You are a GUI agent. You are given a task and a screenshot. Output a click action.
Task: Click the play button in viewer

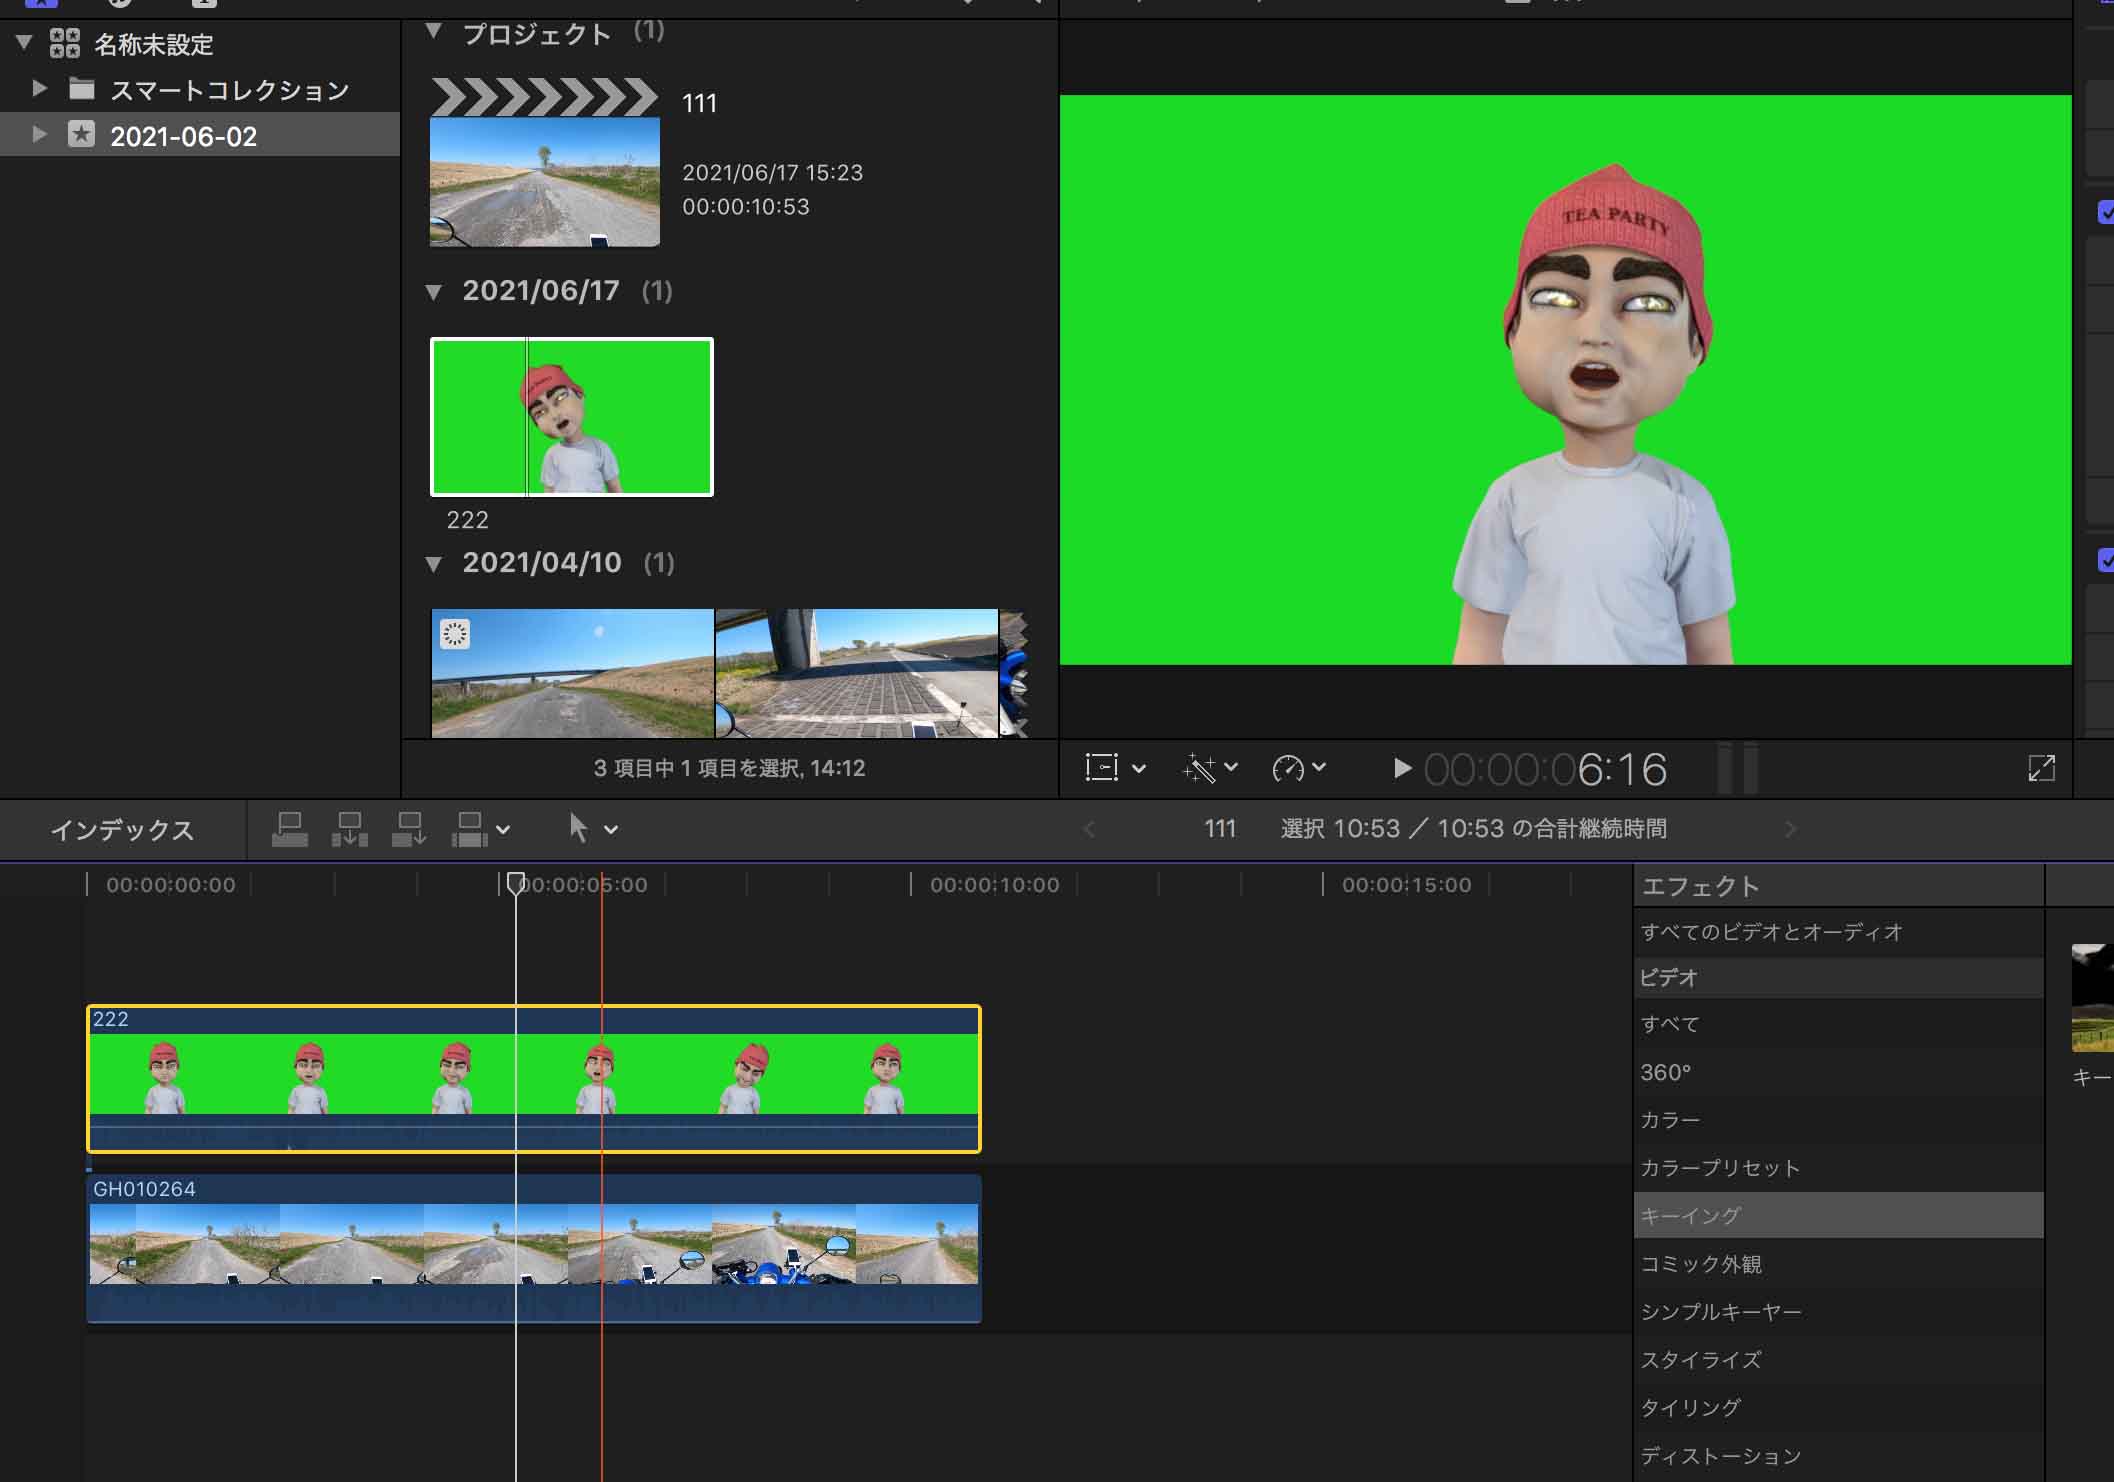click(1402, 768)
